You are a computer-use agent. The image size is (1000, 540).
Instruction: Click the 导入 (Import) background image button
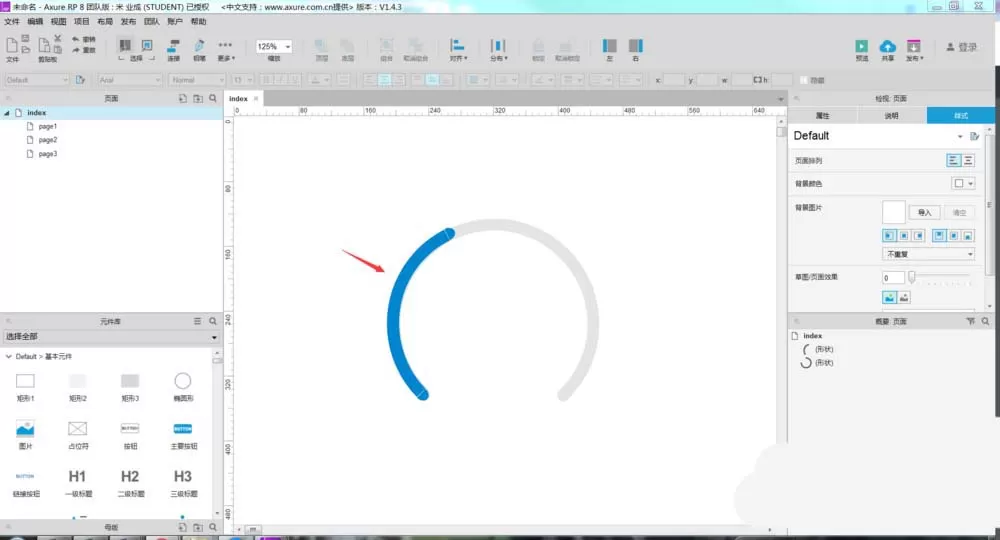point(924,212)
